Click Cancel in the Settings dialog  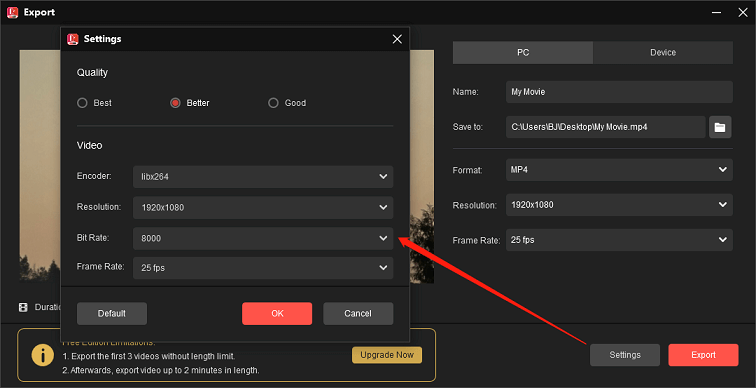358,313
